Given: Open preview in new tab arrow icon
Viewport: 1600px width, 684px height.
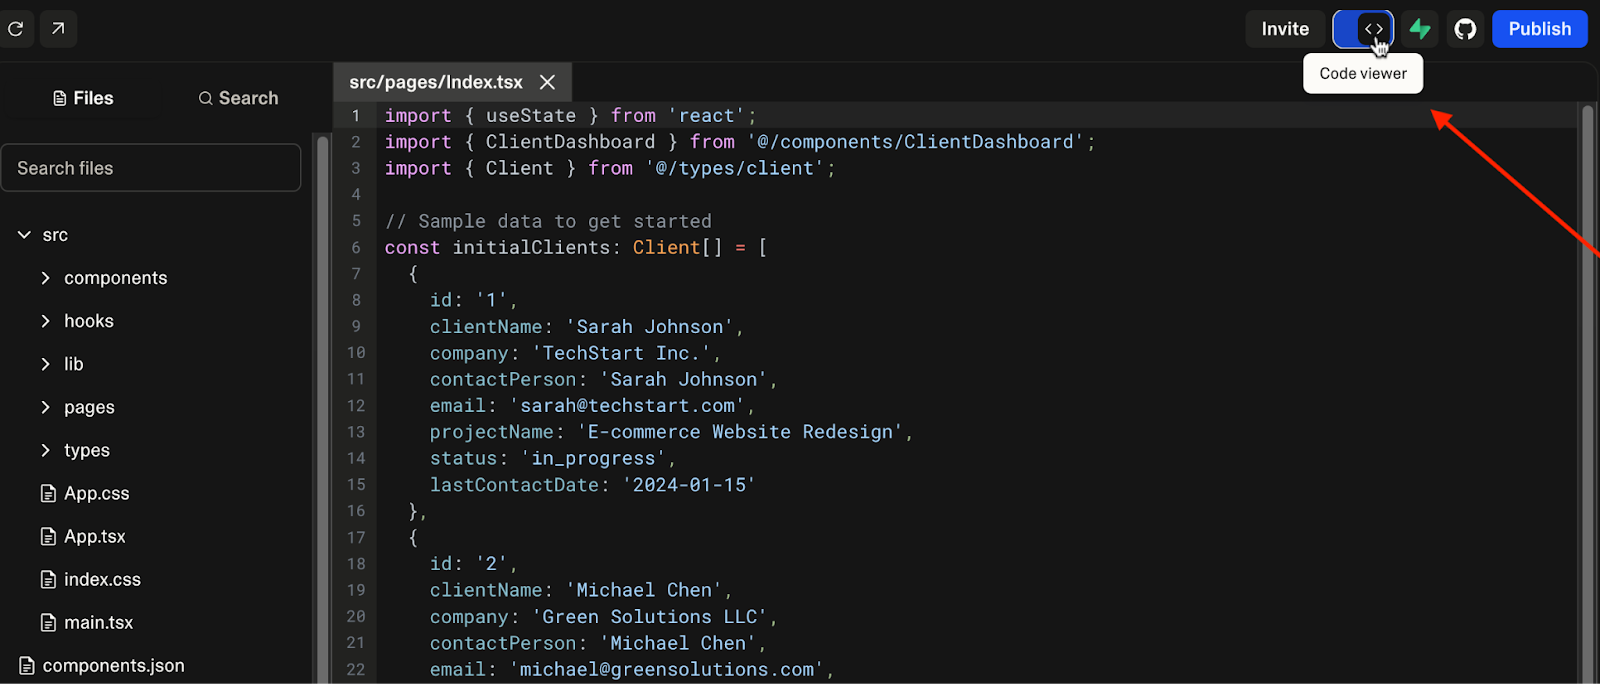Looking at the screenshot, I should click(58, 29).
